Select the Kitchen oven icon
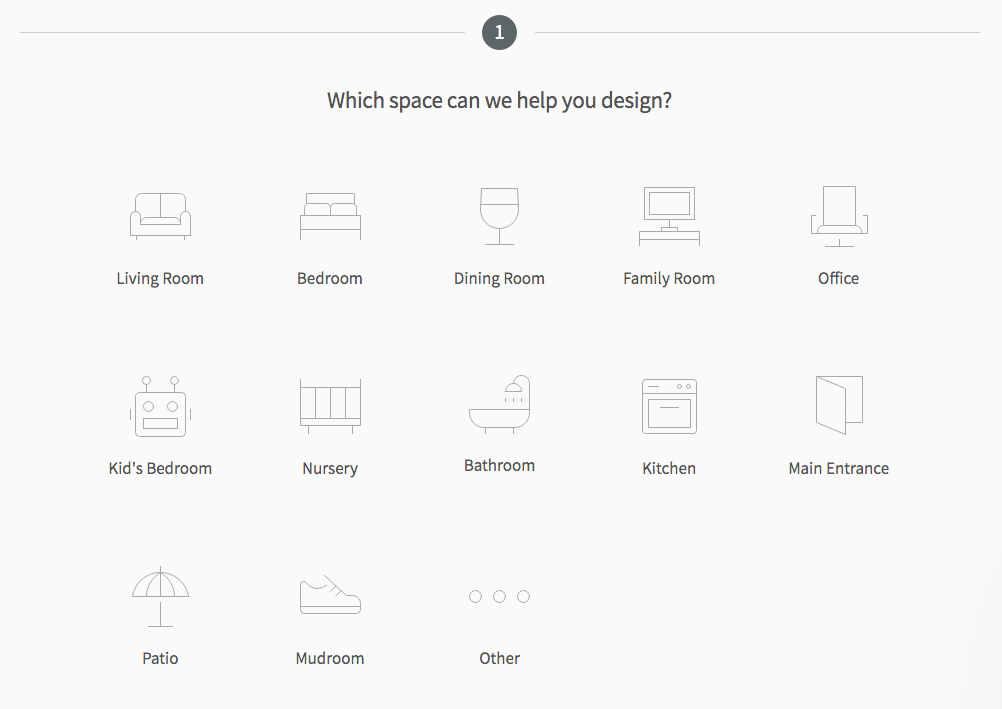The image size is (1002, 709). point(669,406)
